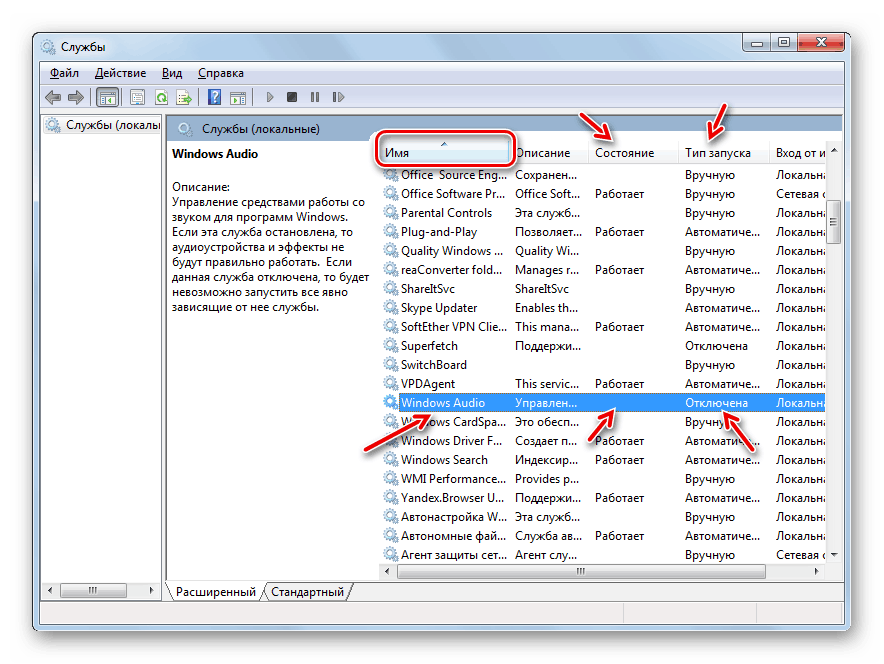
Task: Click the Forward navigation arrow
Action: point(77,96)
